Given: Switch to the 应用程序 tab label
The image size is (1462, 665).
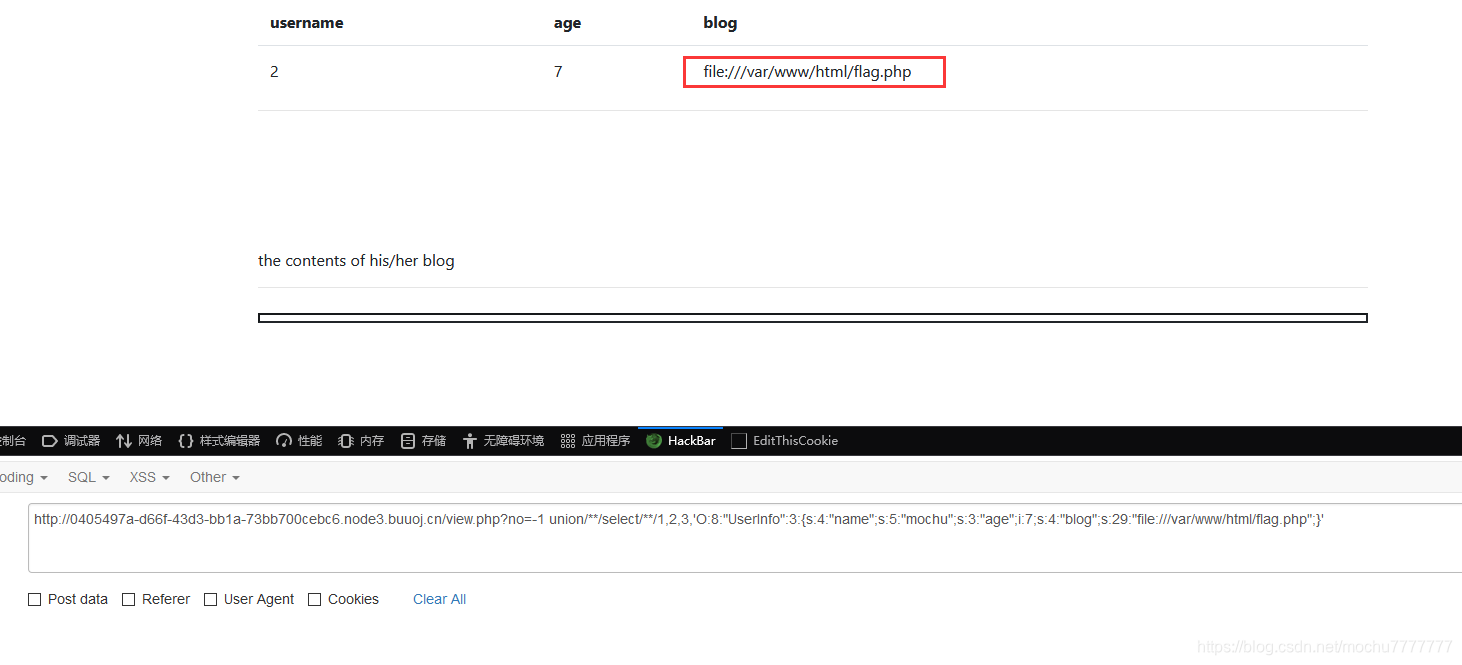Looking at the screenshot, I should coord(606,441).
